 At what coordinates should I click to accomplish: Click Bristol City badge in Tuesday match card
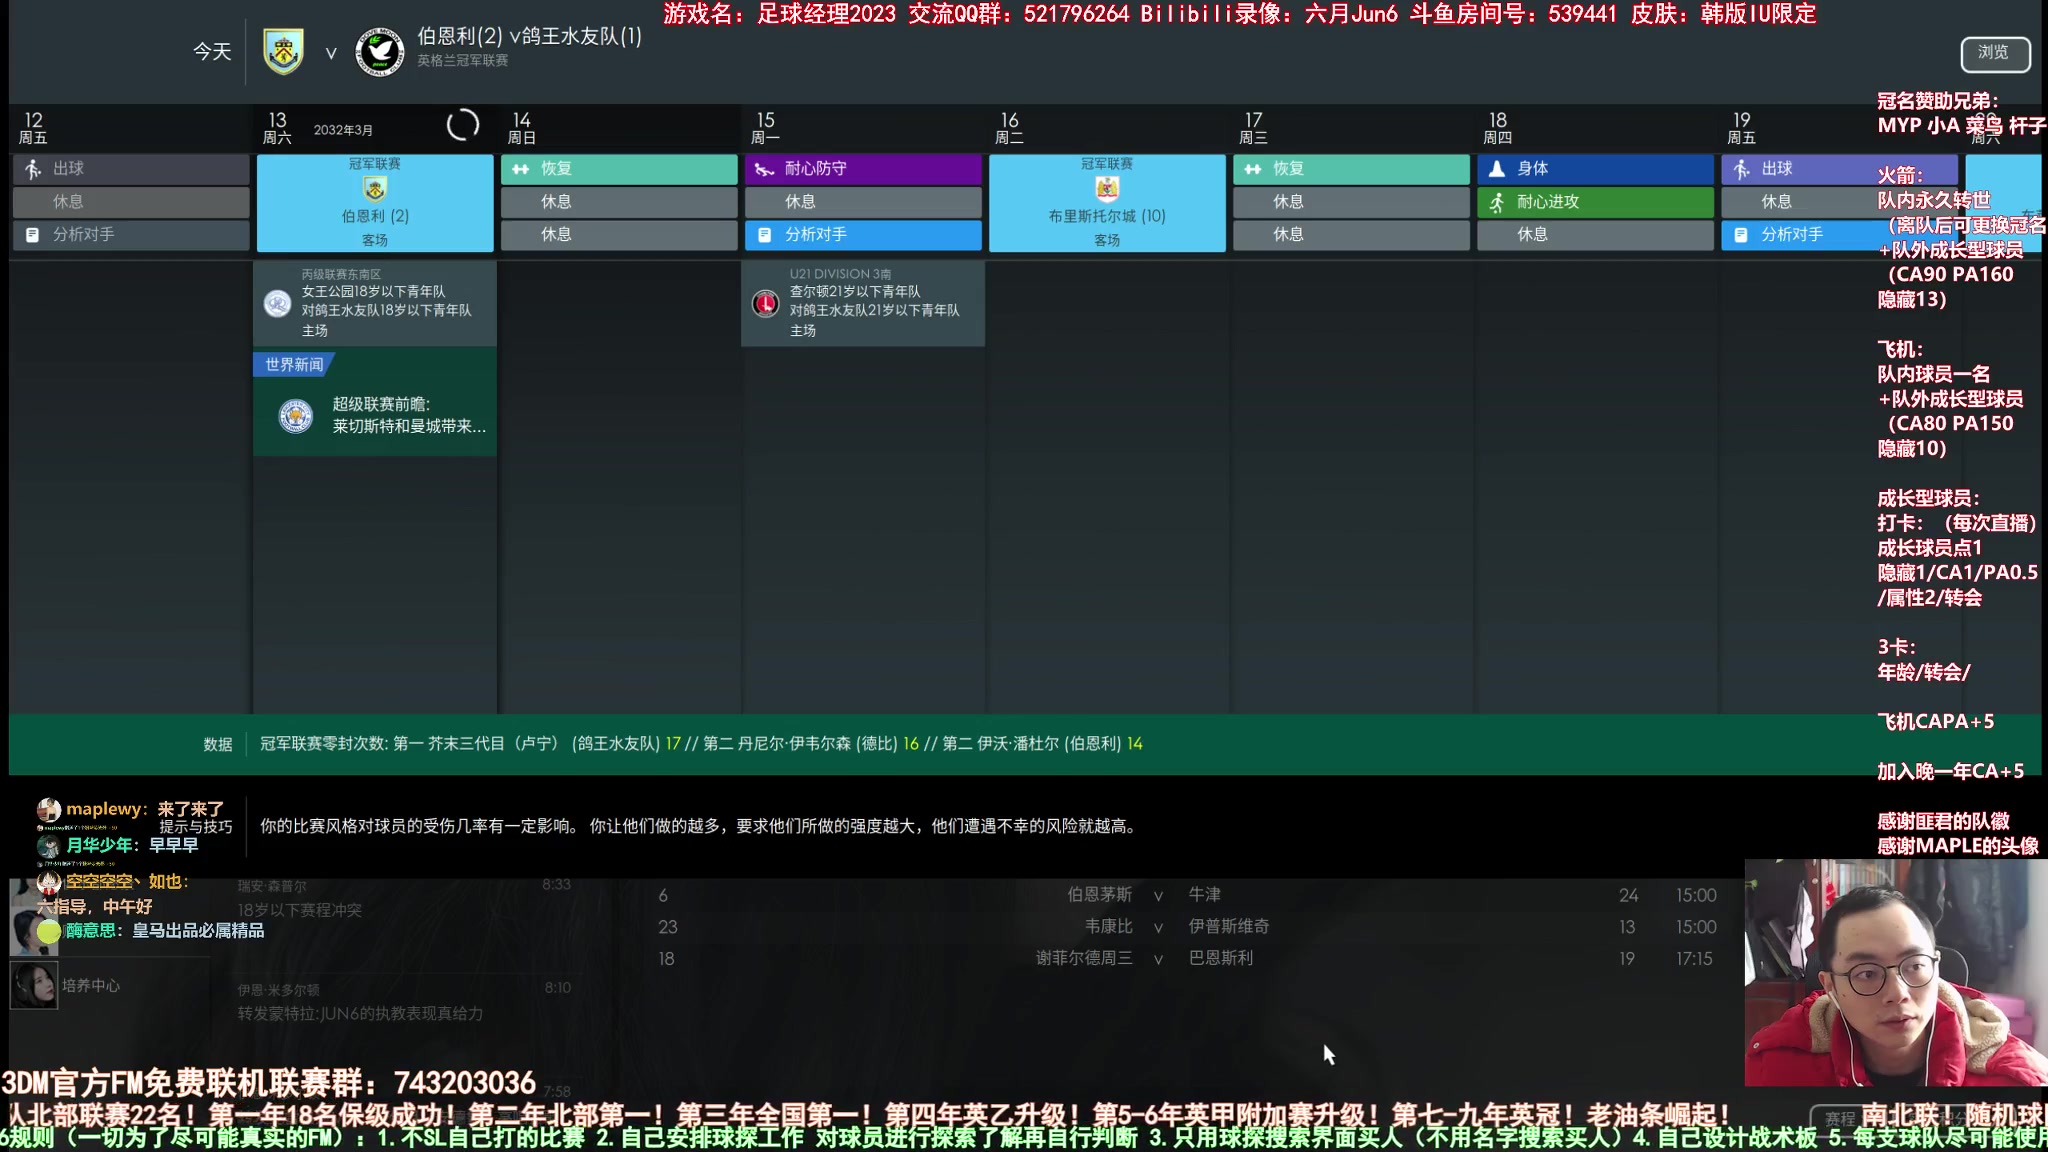[1107, 189]
